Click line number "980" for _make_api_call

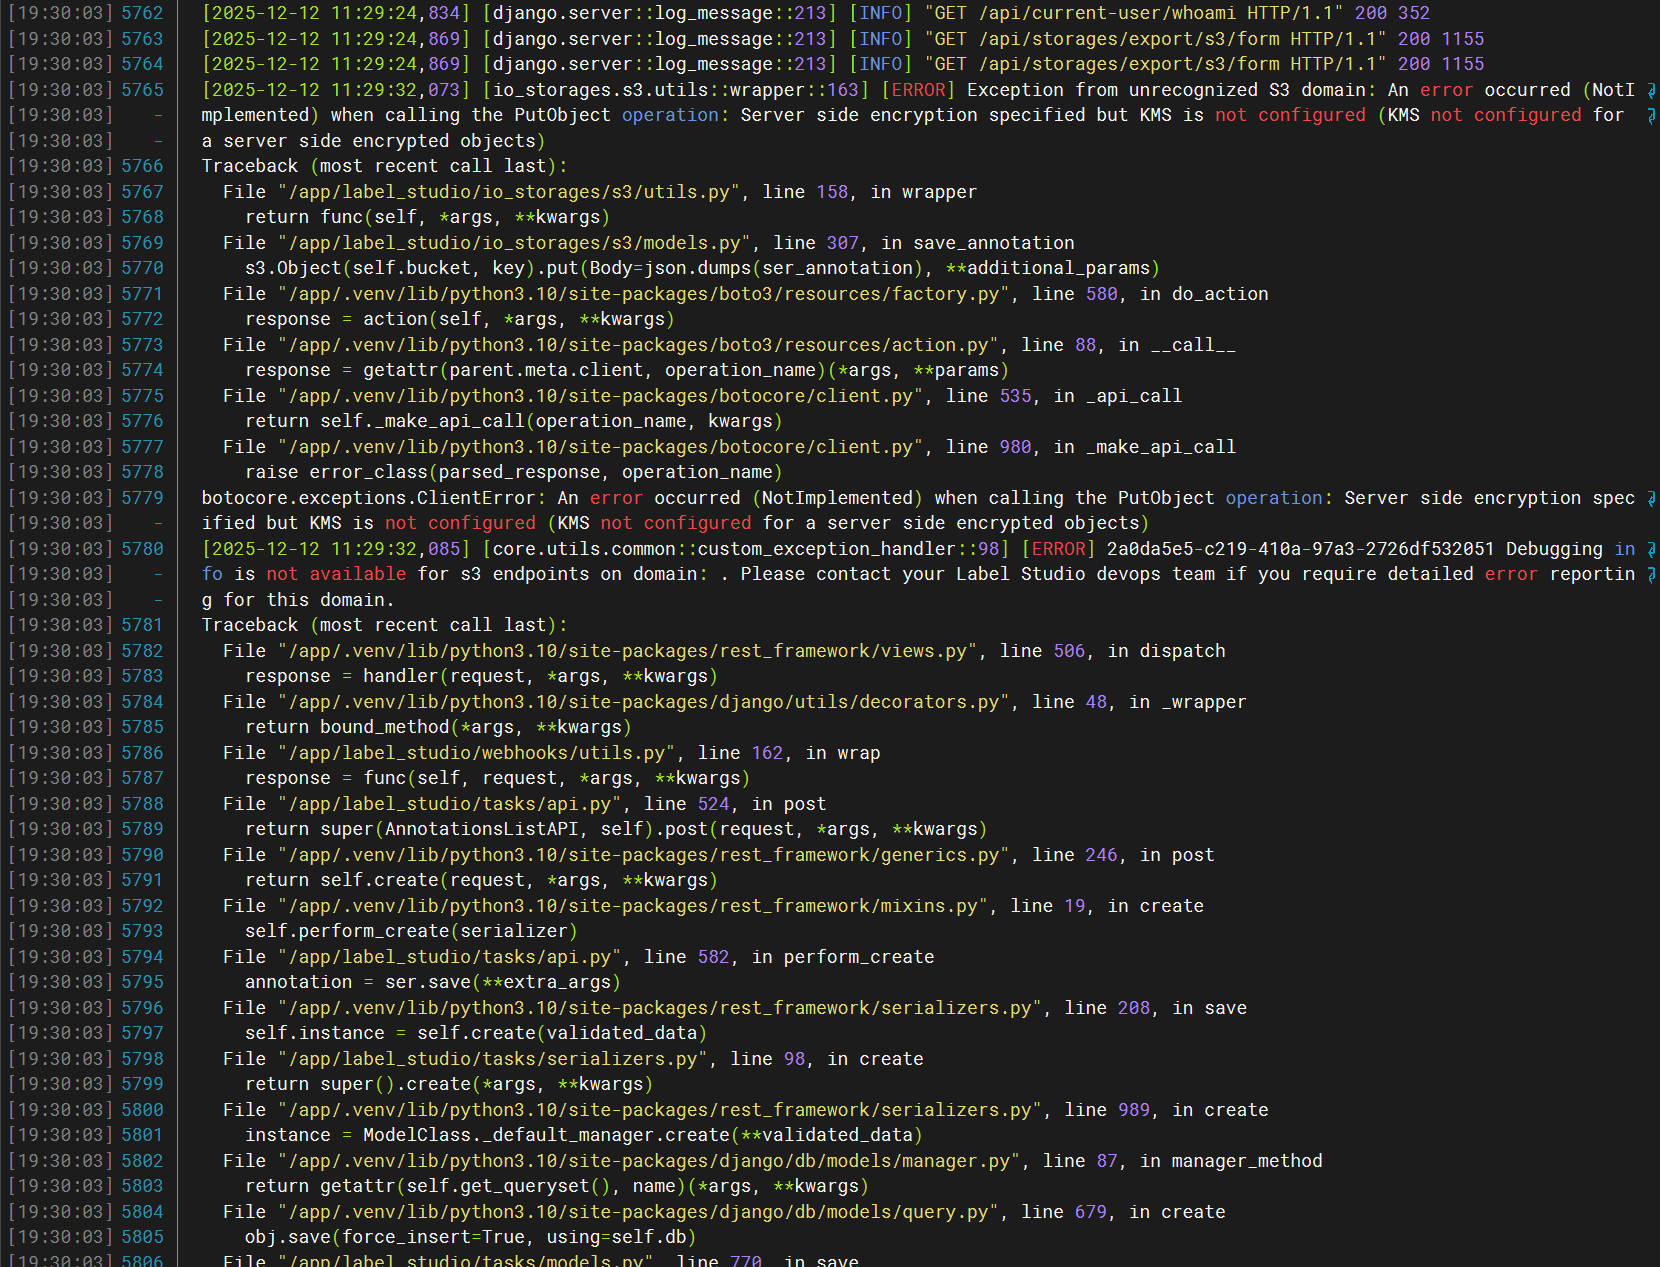pos(1015,447)
